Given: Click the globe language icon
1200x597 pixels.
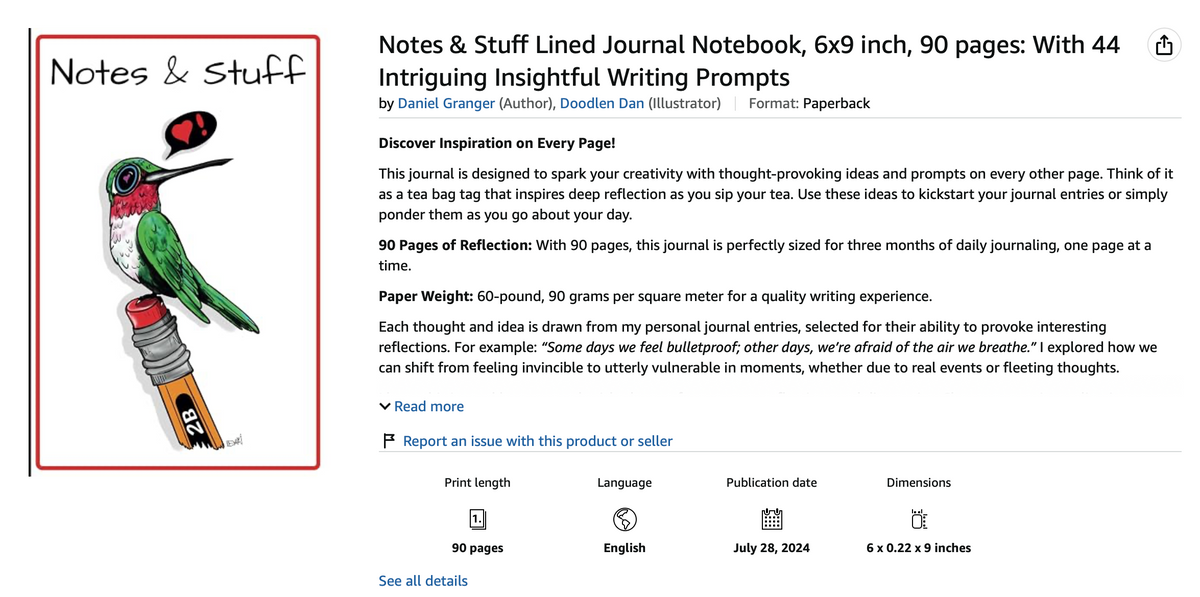Looking at the screenshot, I should (x=624, y=518).
